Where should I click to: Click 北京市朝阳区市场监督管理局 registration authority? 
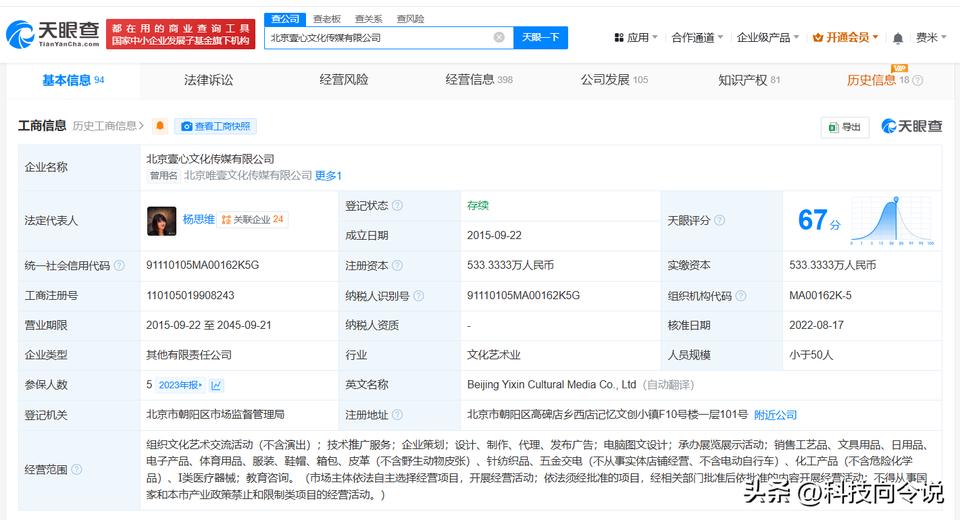pos(215,415)
